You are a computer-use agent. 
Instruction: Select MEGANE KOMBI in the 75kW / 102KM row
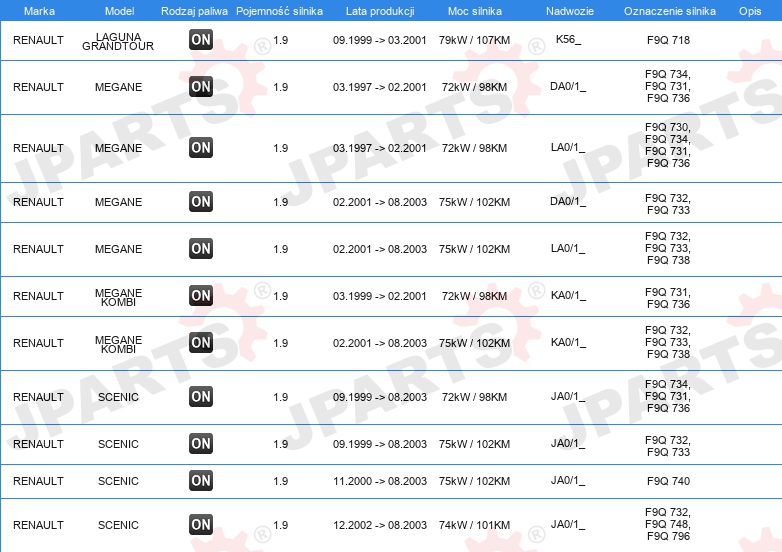118,344
